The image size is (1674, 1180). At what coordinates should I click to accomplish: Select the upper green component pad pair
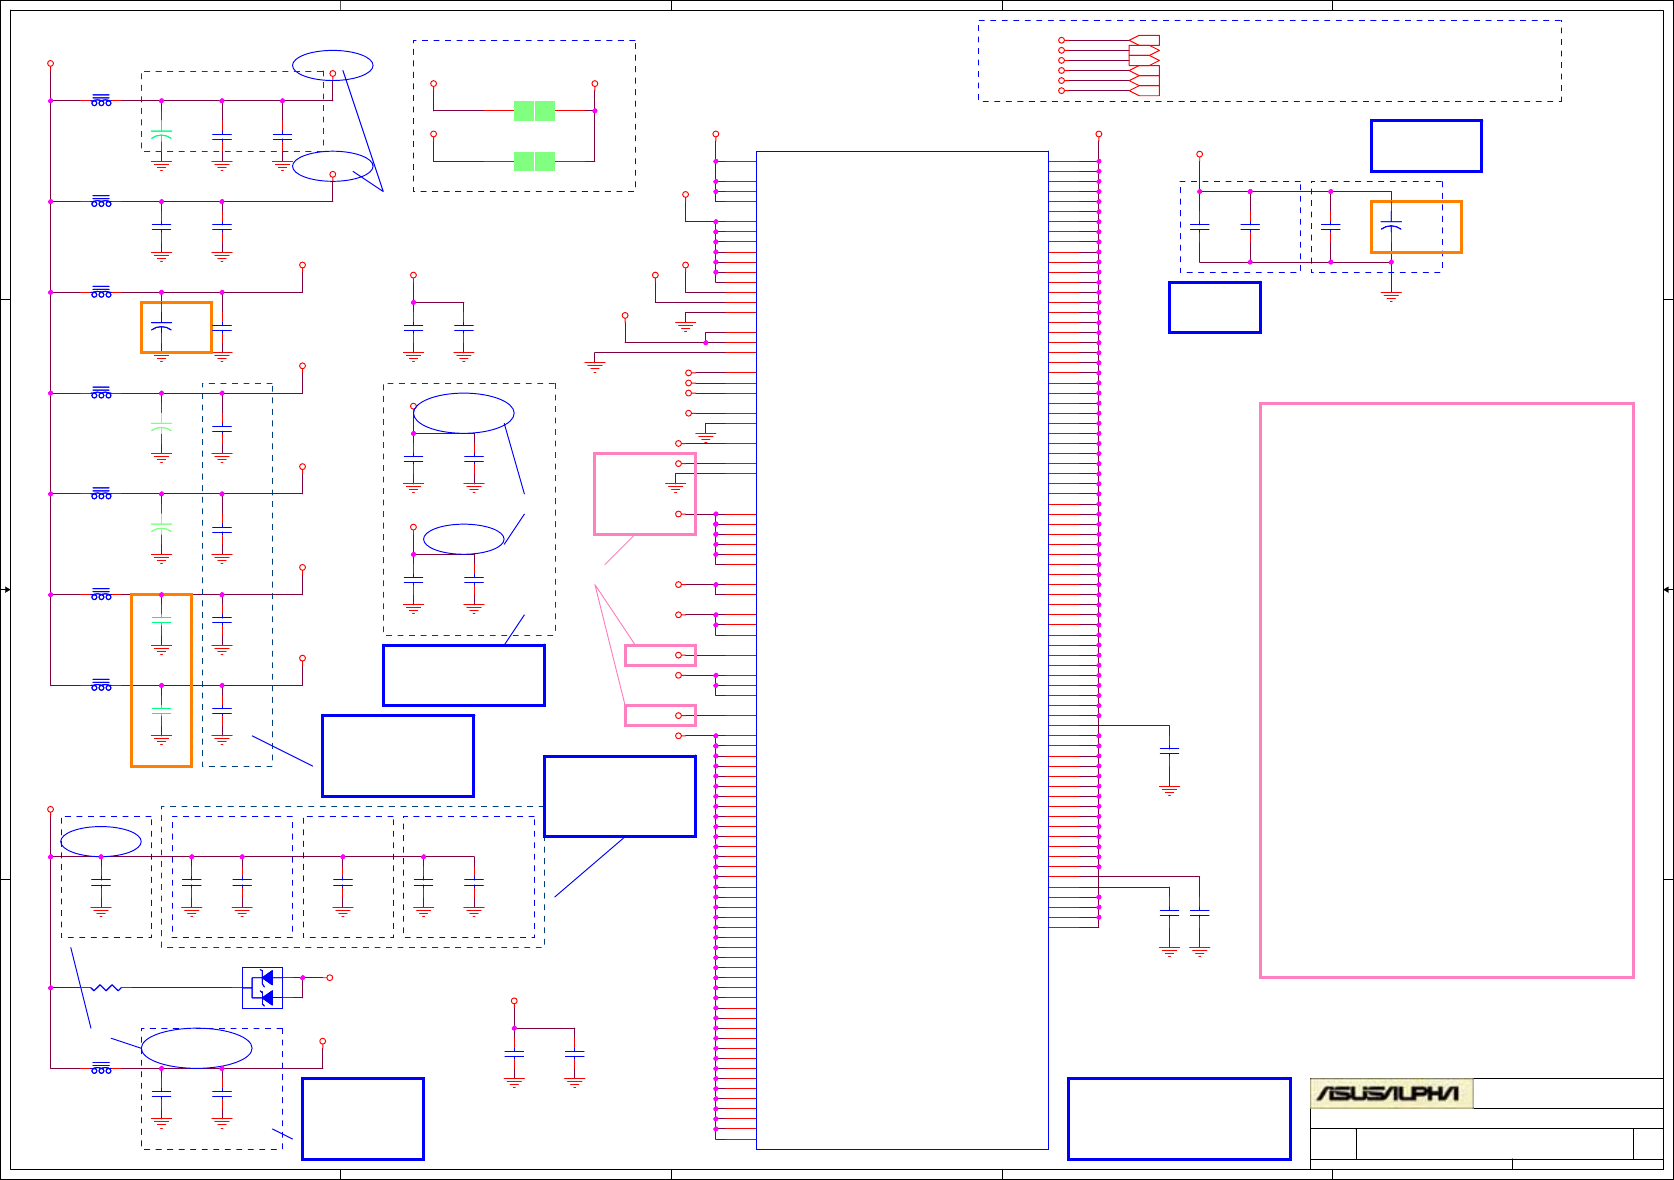click(534, 111)
